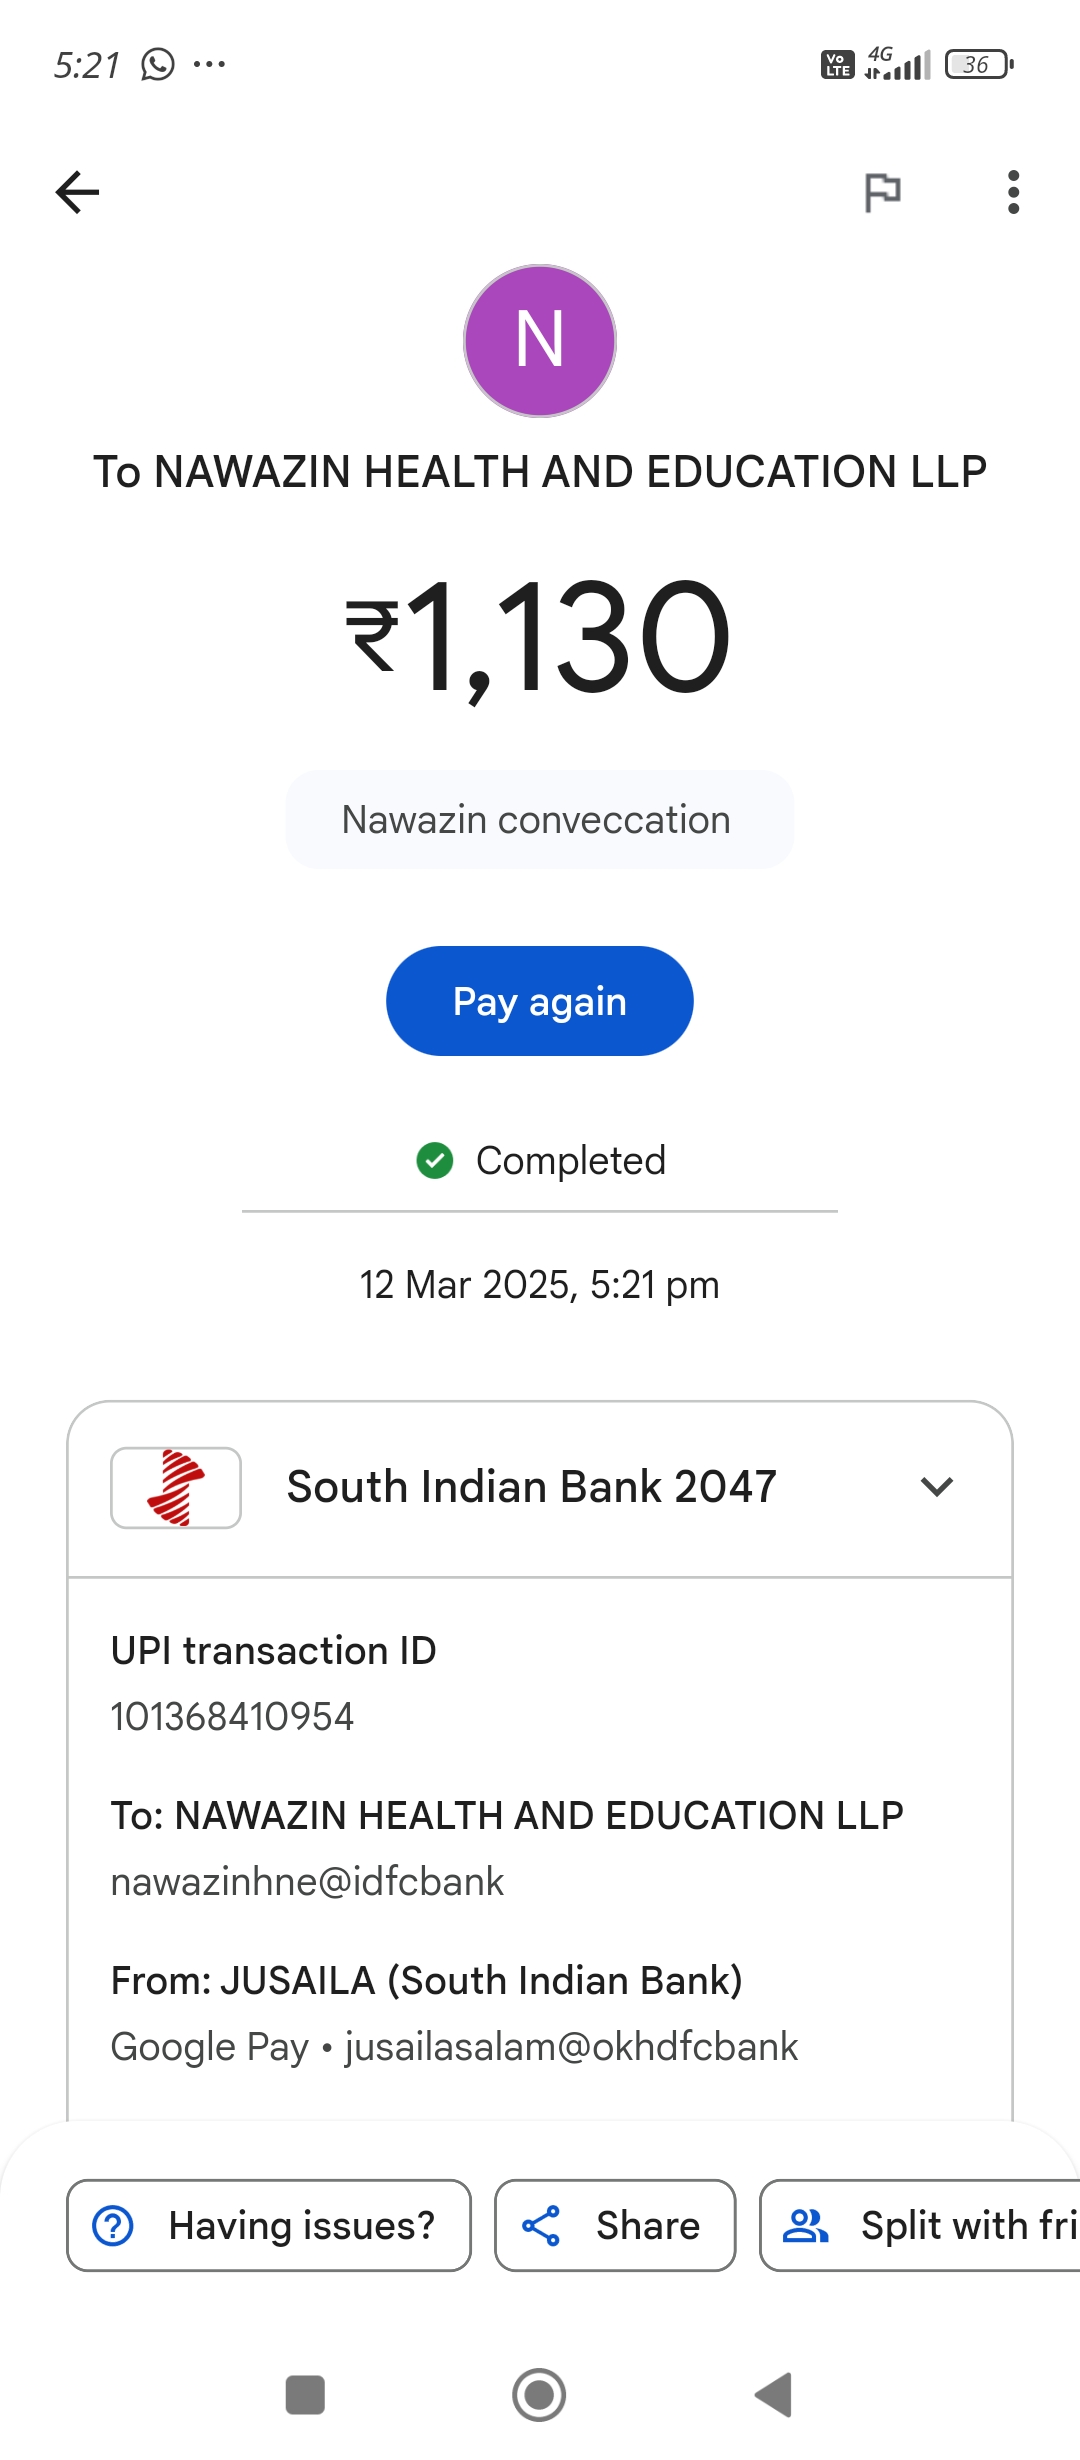This screenshot has height=2460, width=1080.
Task: Open the three-dot overflow menu
Action: (x=1013, y=192)
